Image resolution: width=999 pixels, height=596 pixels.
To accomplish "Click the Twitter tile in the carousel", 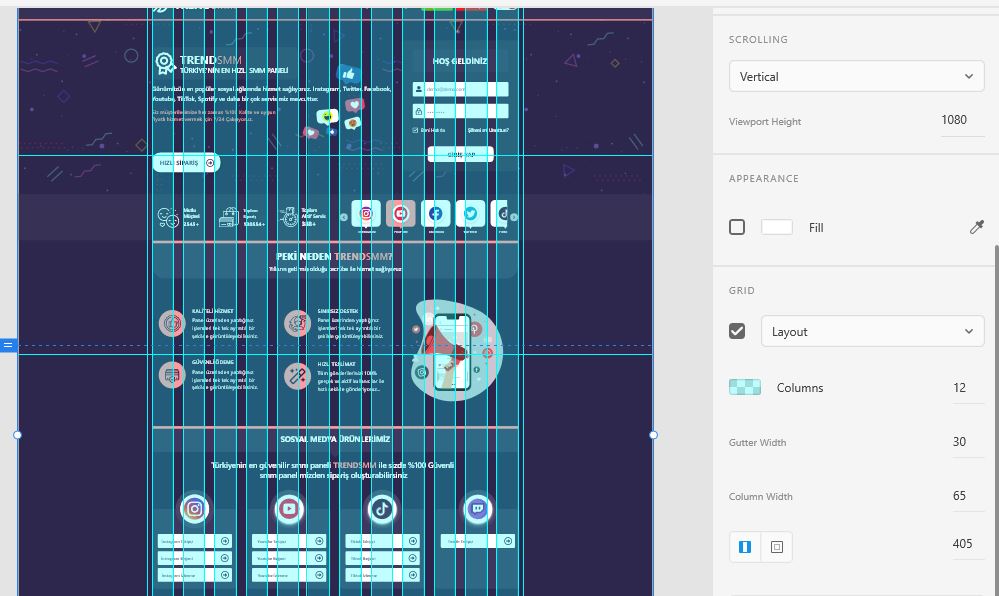I will 470,214.
